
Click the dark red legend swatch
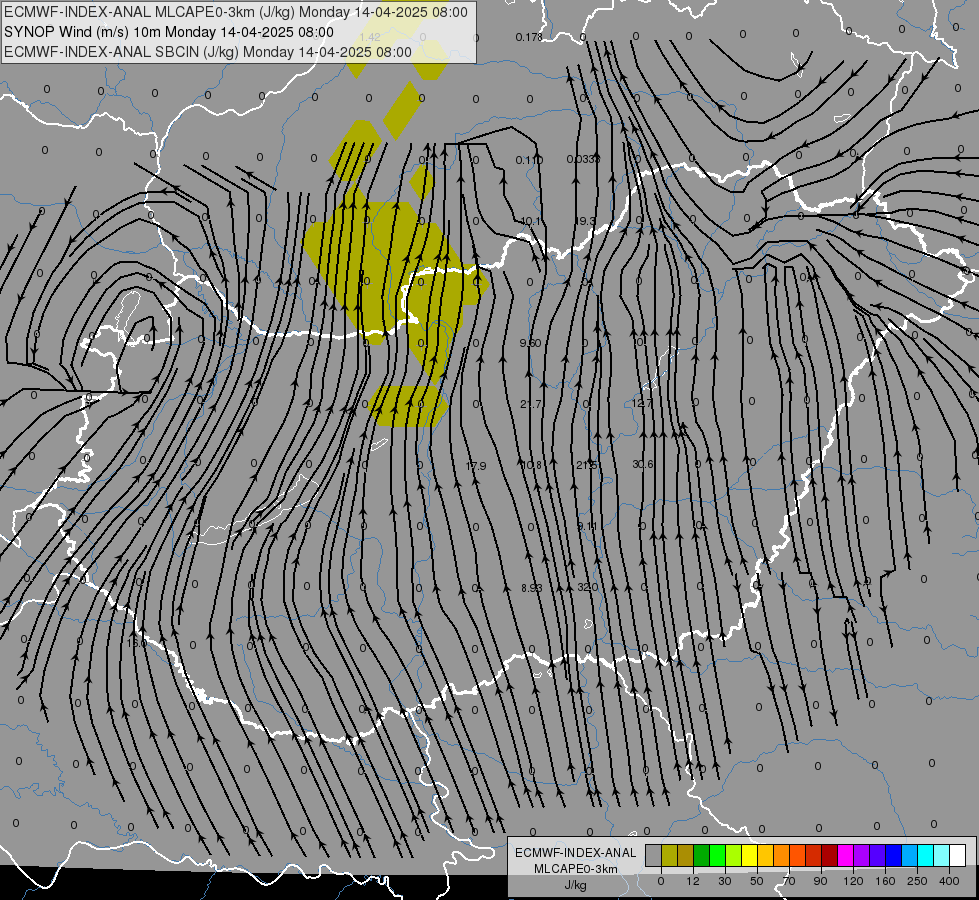click(829, 855)
